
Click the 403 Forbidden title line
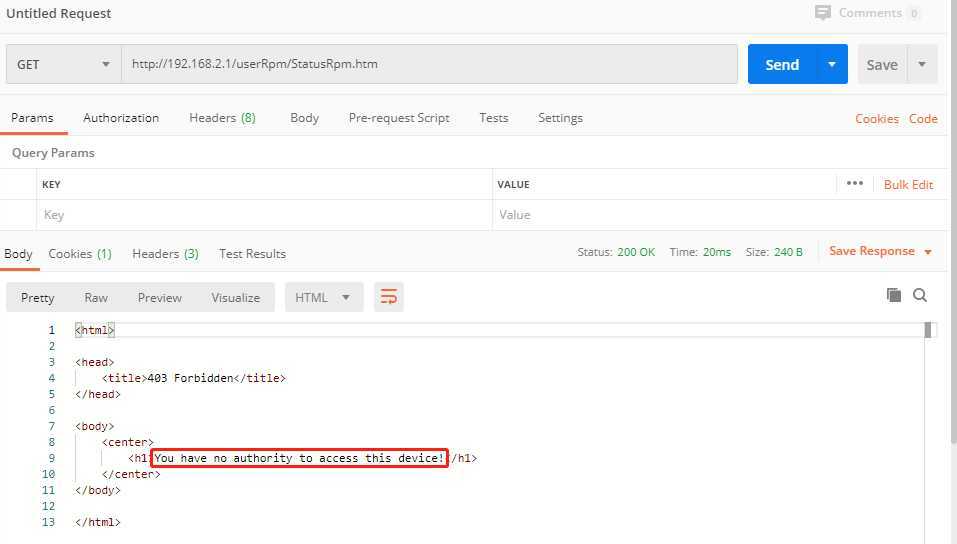[193, 378]
